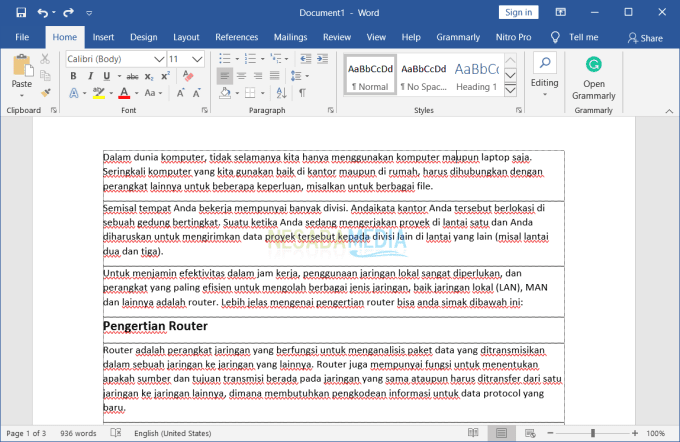Viewport: 680px width, 442px height.
Task: Decrease font size with shrink icon
Action: tap(197, 93)
